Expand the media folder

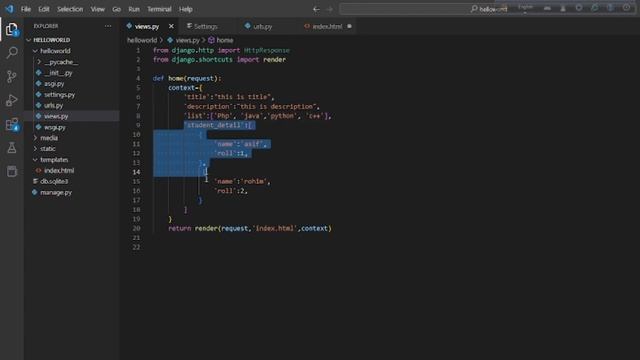pos(49,138)
